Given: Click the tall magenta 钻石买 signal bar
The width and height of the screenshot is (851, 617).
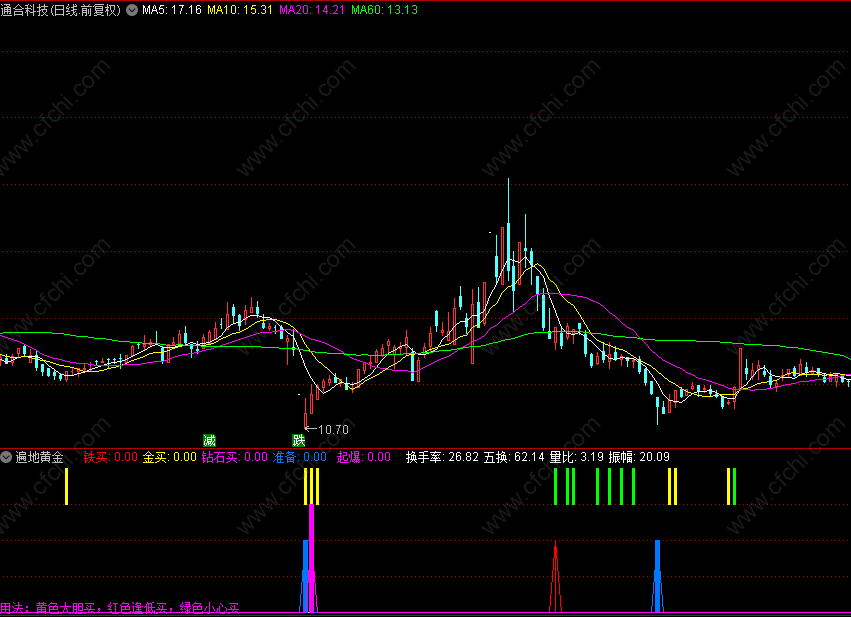Looking at the screenshot, I should [312, 558].
